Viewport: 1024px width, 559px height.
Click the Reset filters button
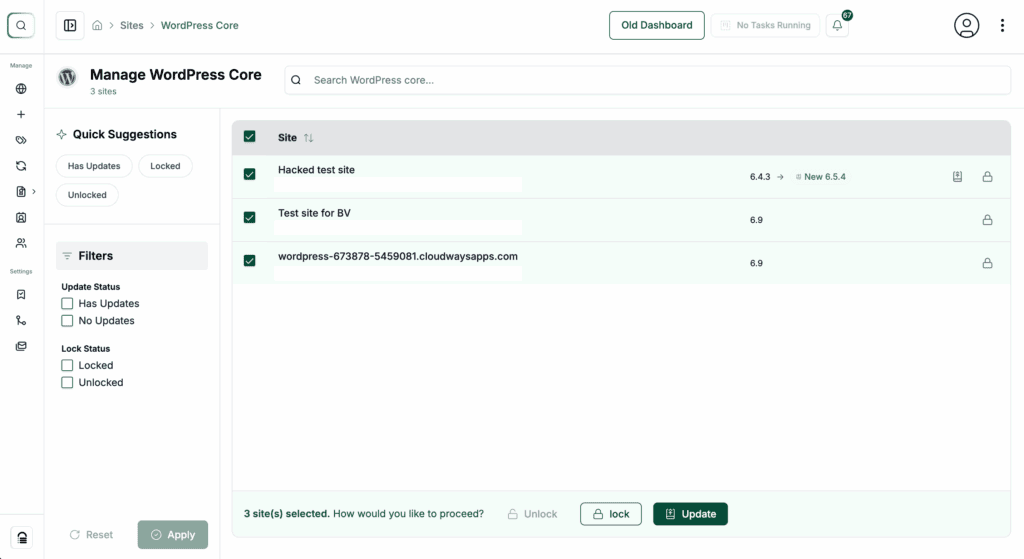click(x=91, y=535)
